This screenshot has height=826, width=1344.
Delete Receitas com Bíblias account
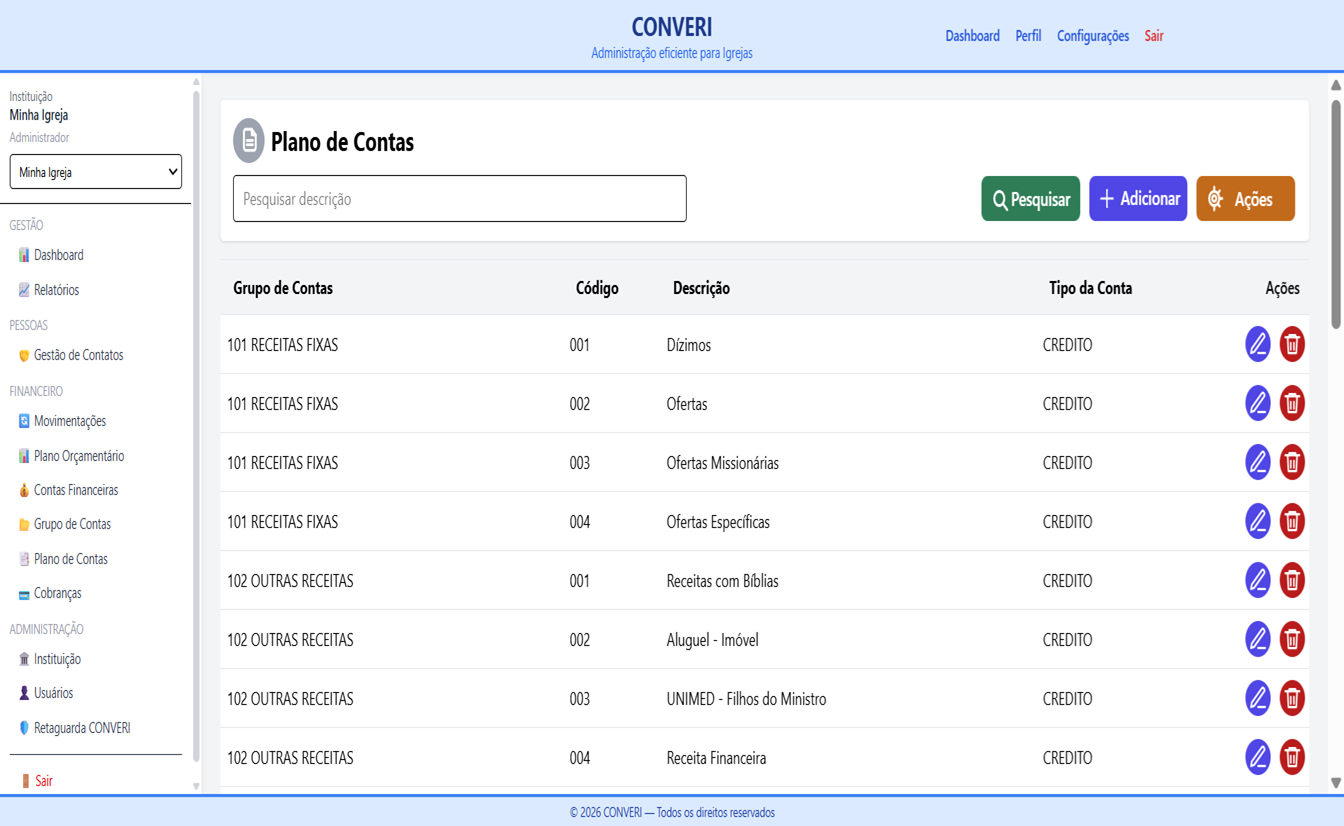pos(1292,580)
